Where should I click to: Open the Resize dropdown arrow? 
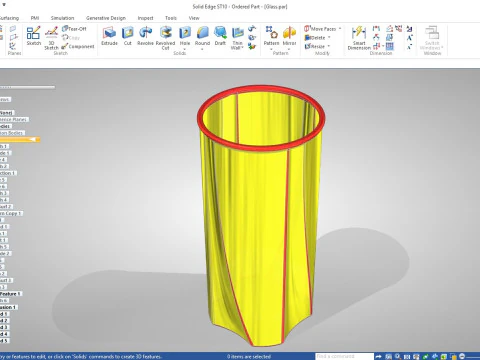click(x=329, y=46)
